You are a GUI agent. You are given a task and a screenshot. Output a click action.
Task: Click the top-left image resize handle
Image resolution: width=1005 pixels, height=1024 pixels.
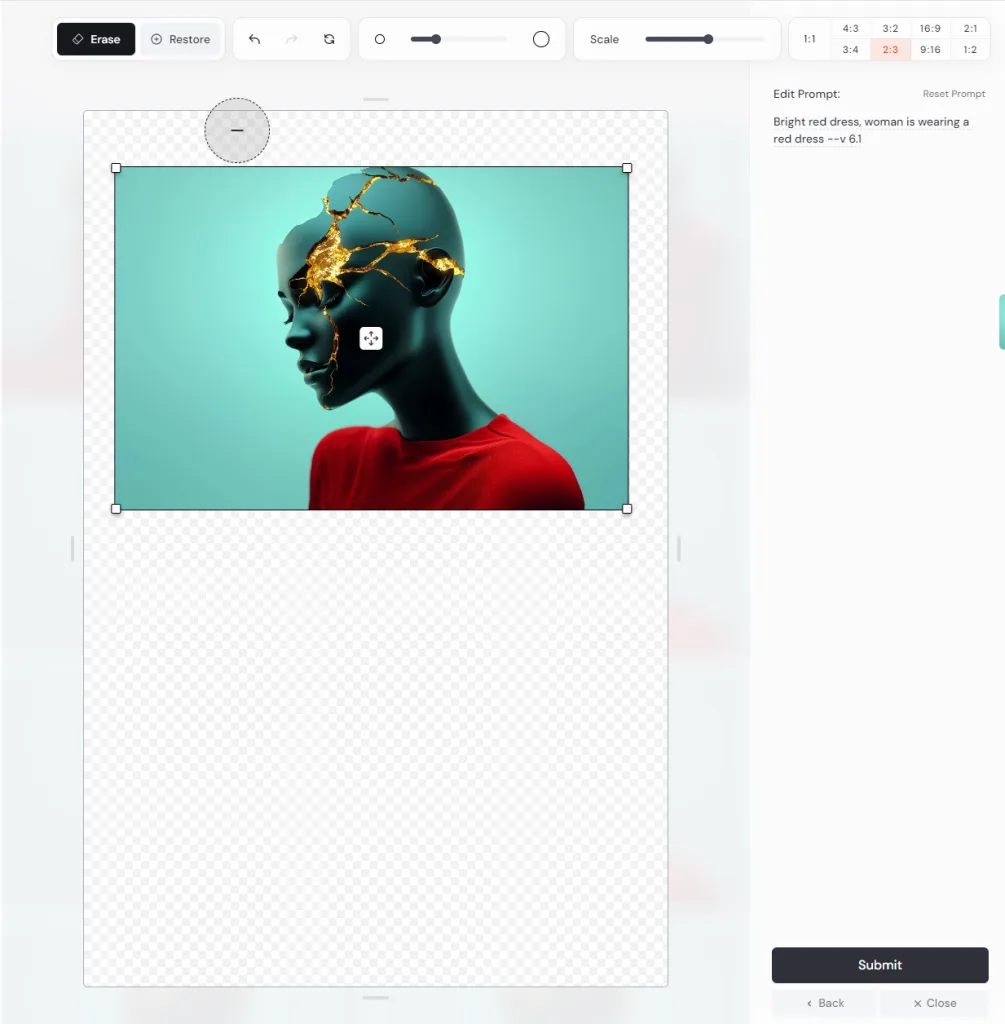pyautogui.click(x=116, y=168)
